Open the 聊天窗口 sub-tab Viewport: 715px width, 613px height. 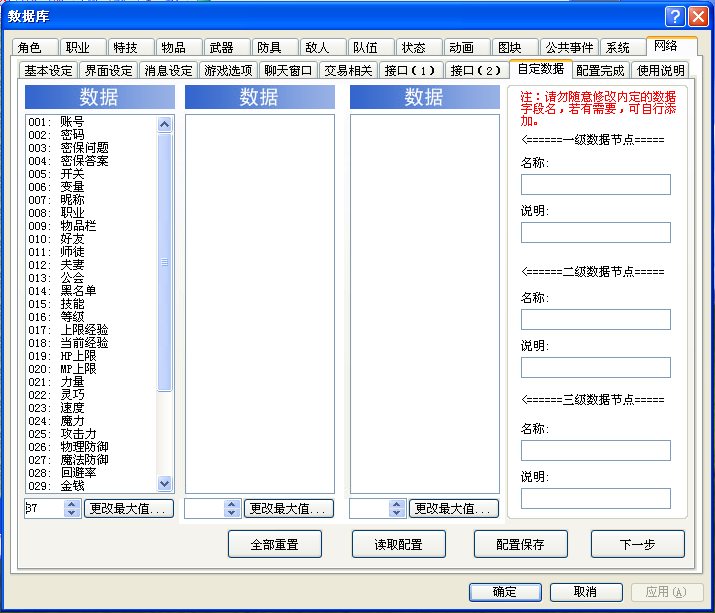(288, 71)
